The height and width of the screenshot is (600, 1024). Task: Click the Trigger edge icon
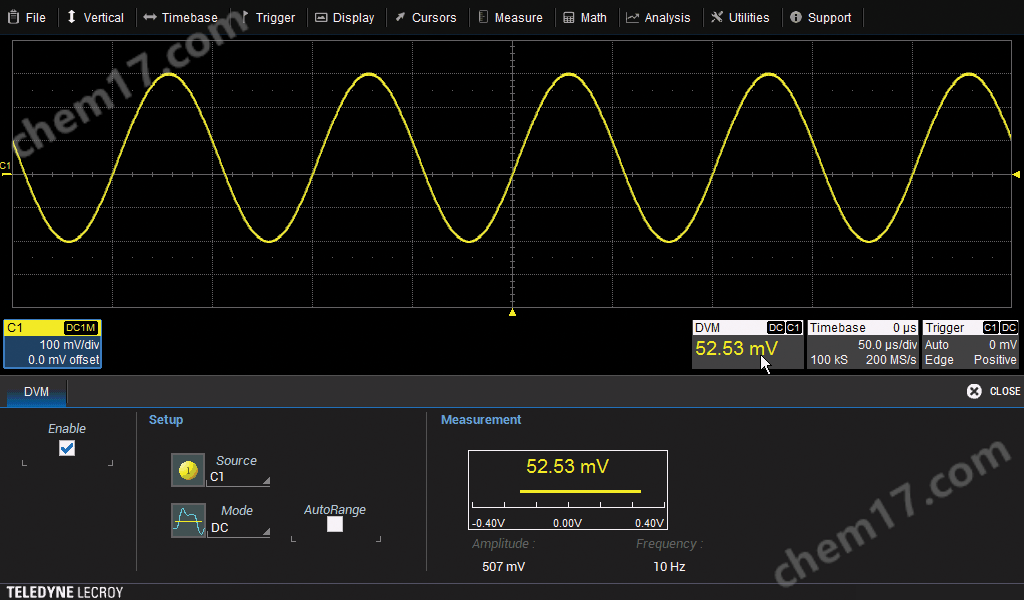tap(245, 17)
